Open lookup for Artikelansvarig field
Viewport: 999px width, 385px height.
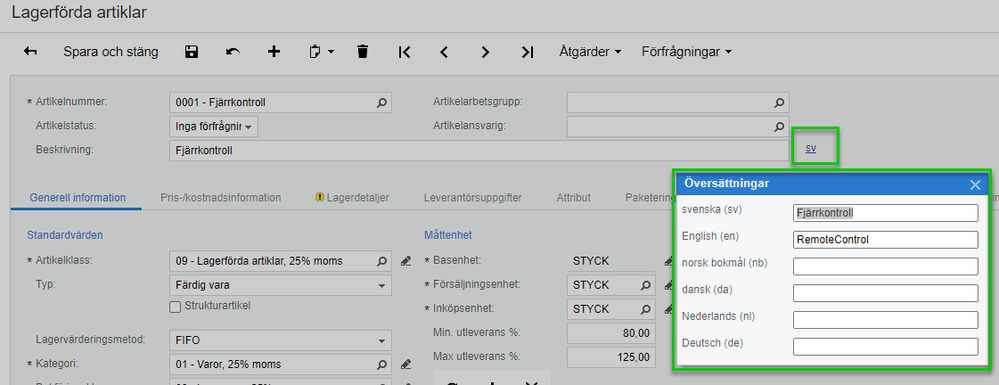click(779, 126)
